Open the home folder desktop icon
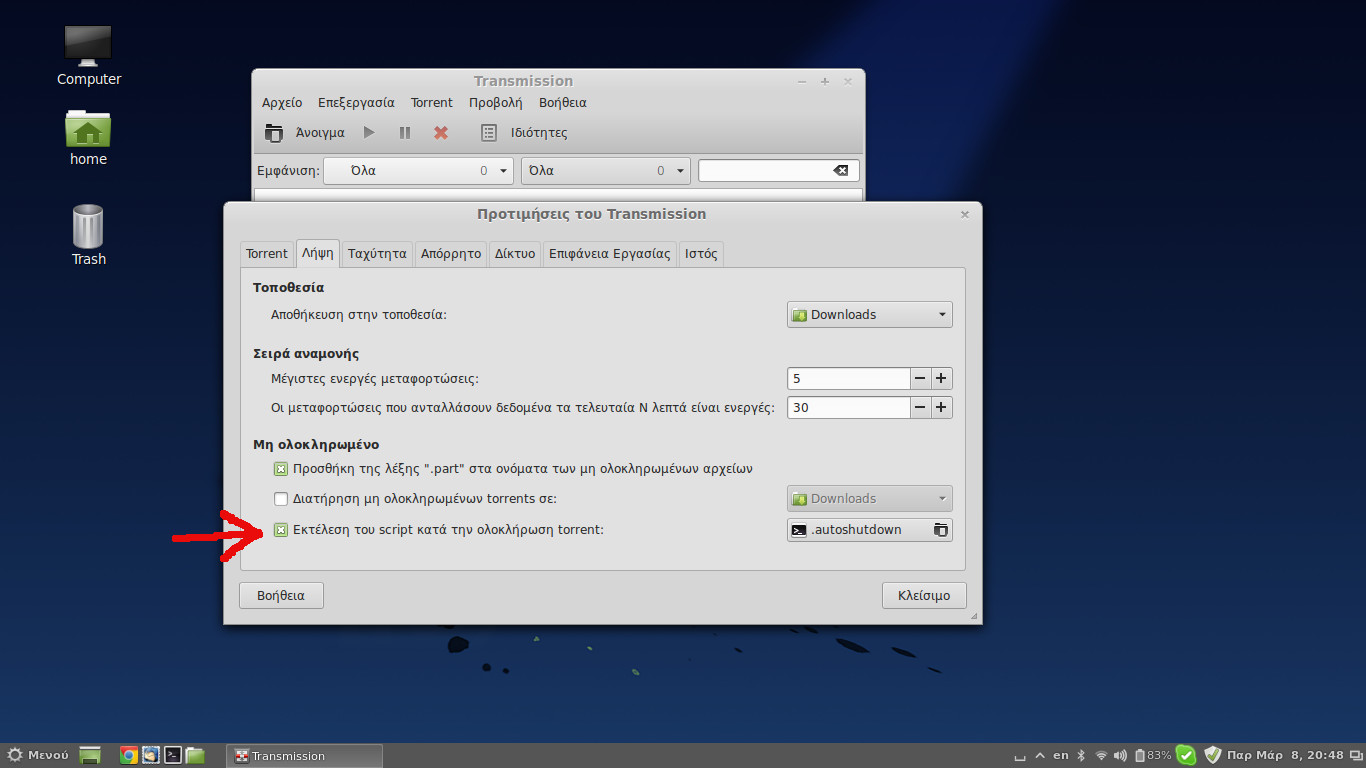The width and height of the screenshot is (1366, 768). pyautogui.click(x=88, y=128)
